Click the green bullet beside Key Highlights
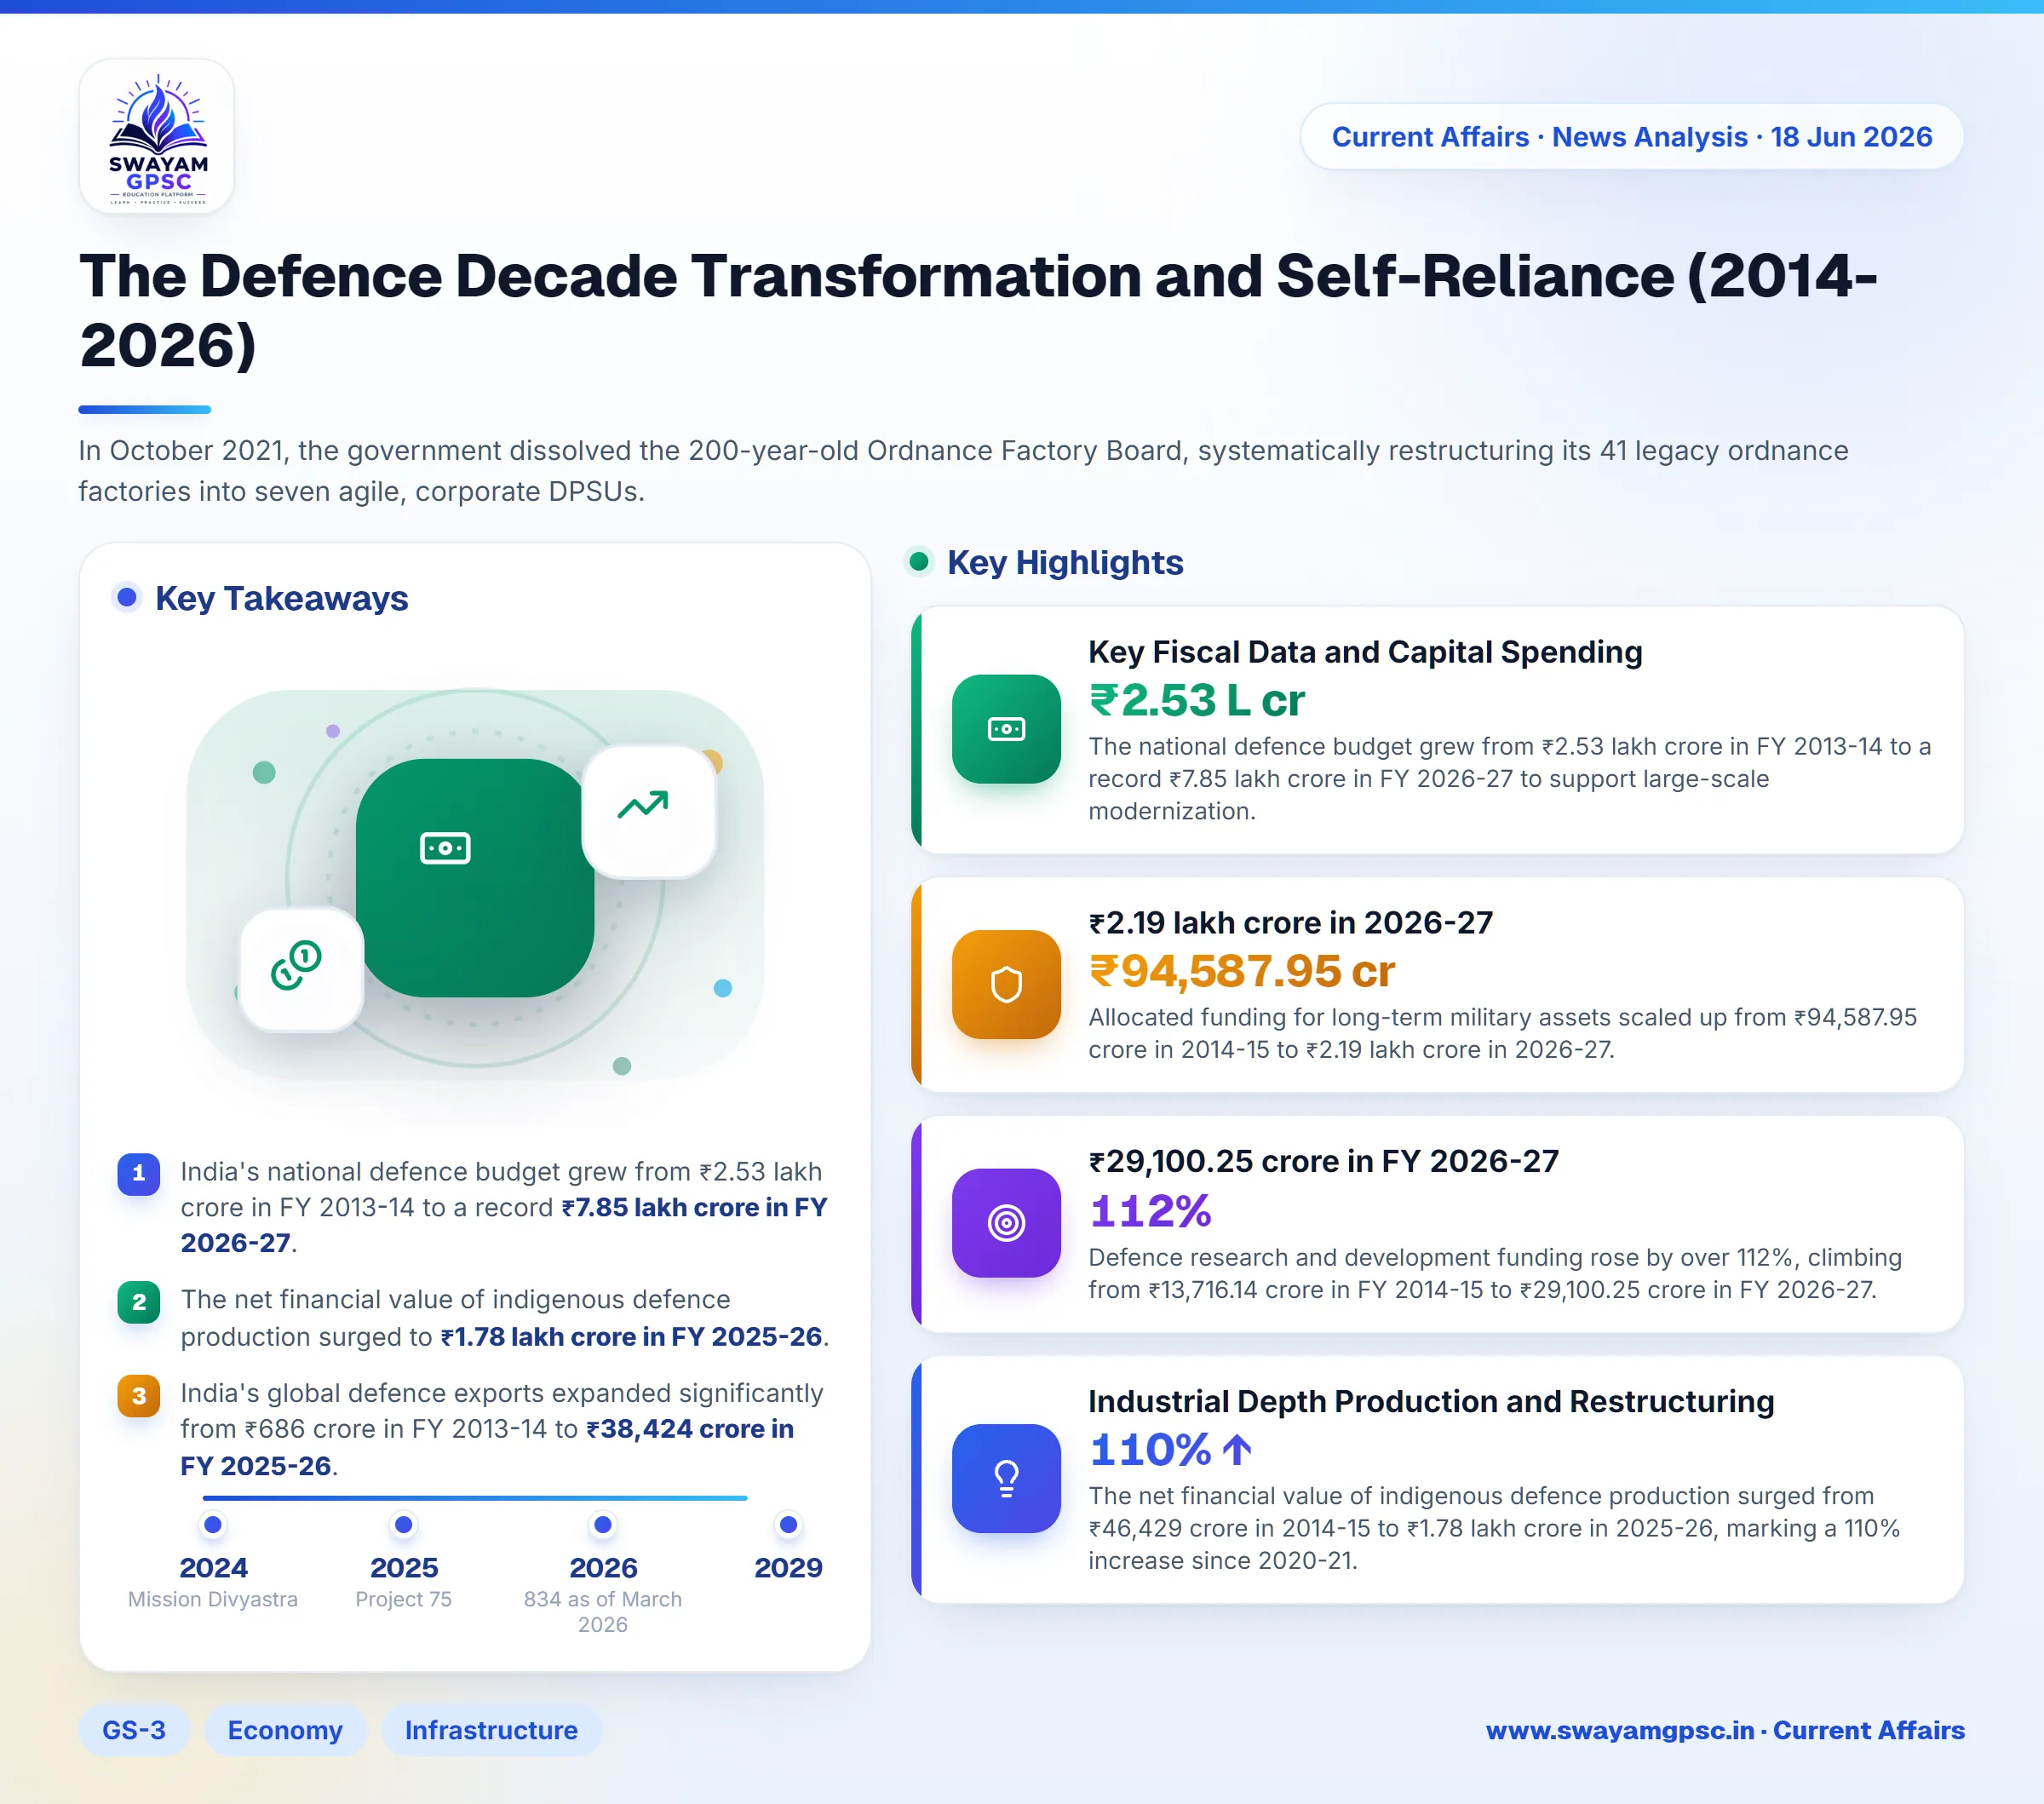Viewport: 2044px width, 1804px height. pos(919,562)
